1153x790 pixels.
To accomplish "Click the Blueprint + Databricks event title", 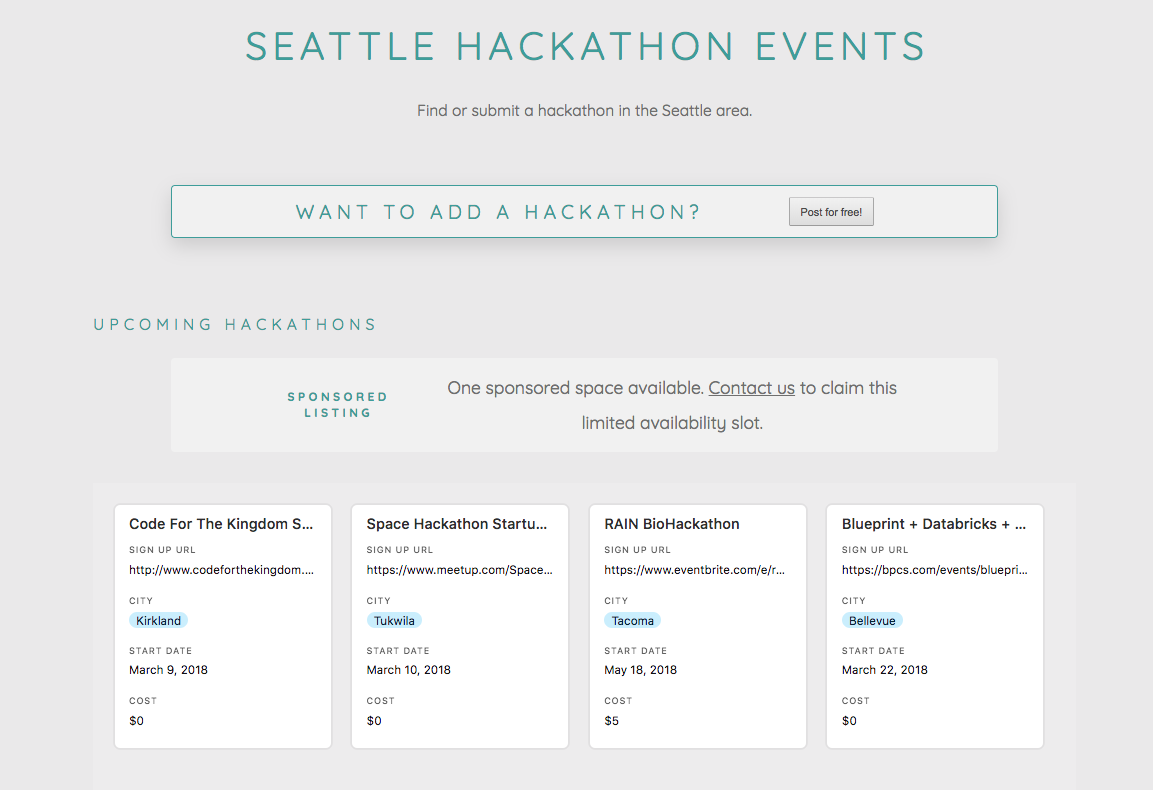I will [933, 523].
